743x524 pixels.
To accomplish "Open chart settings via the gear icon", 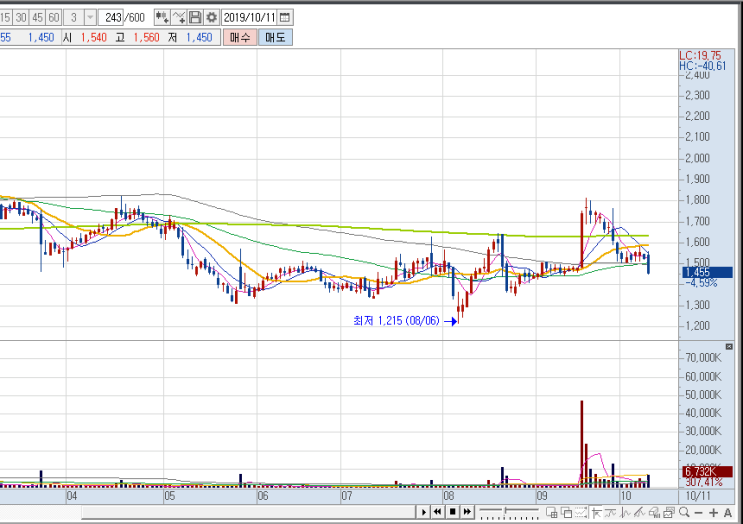I will pos(211,18).
